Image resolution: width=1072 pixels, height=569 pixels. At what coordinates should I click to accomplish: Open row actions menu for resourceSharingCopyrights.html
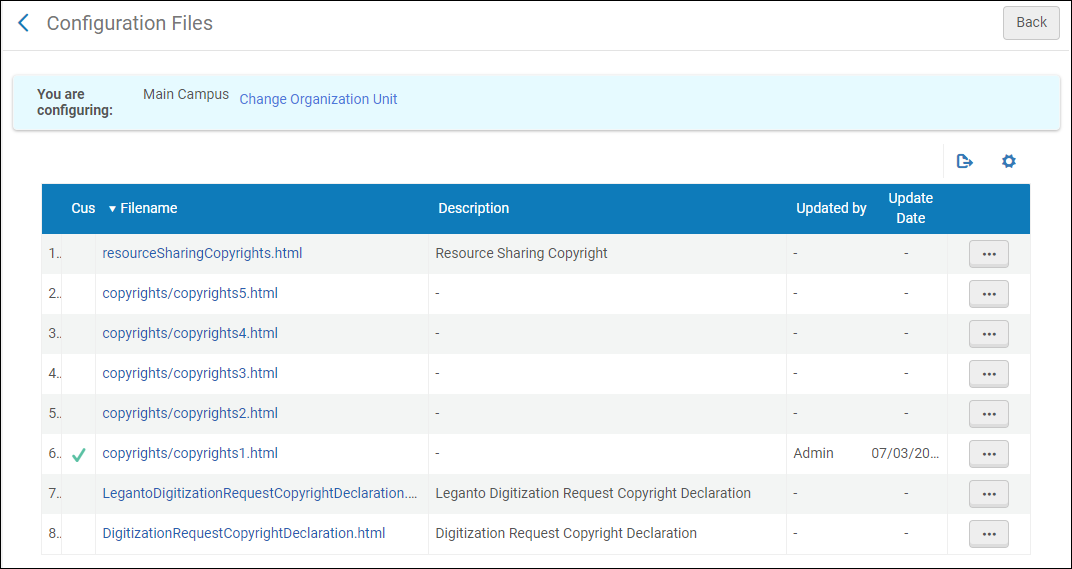pyautogui.click(x=989, y=254)
